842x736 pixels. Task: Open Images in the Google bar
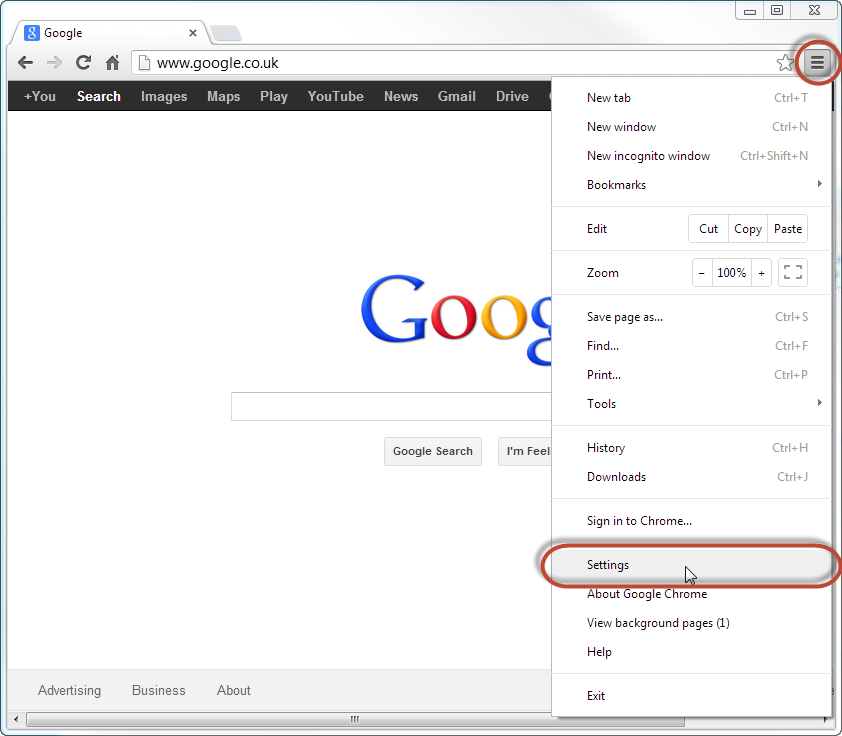click(164, 96)
